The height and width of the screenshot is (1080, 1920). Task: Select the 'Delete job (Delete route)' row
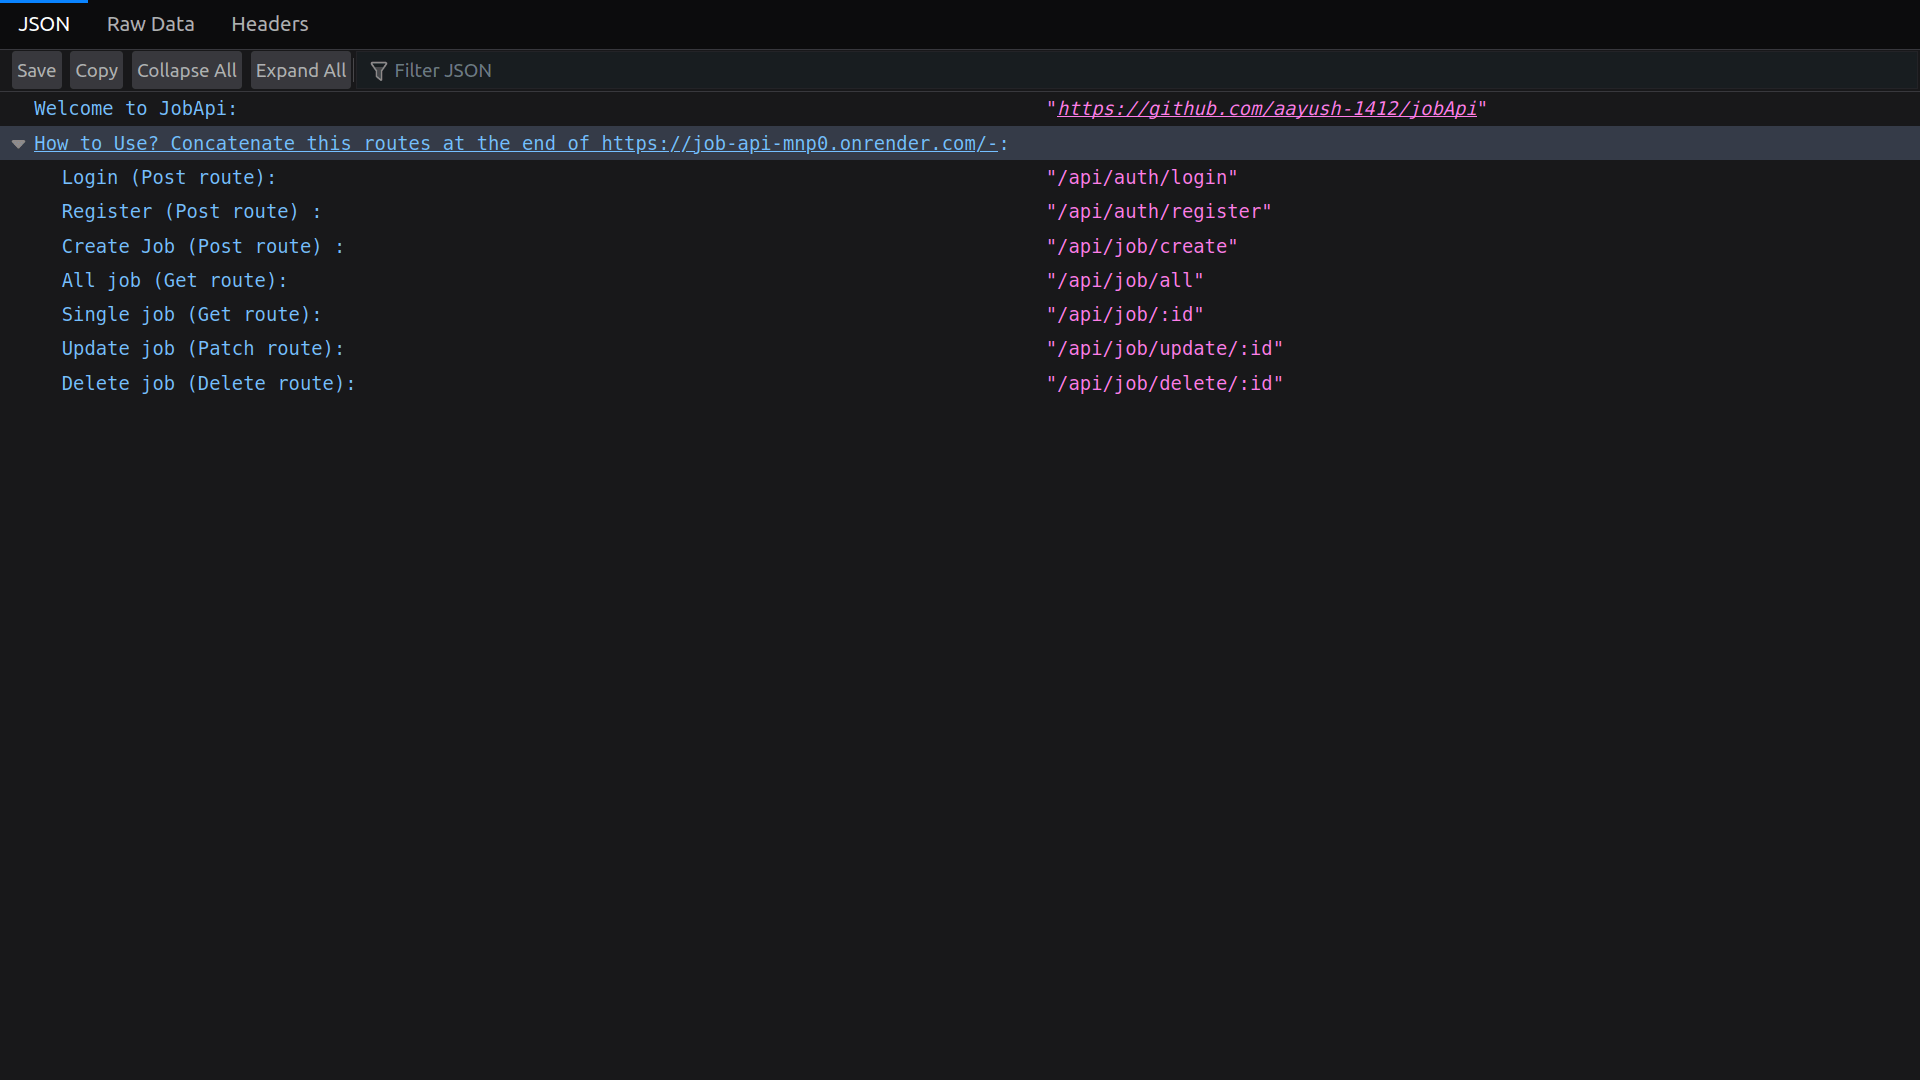(208, 384)
